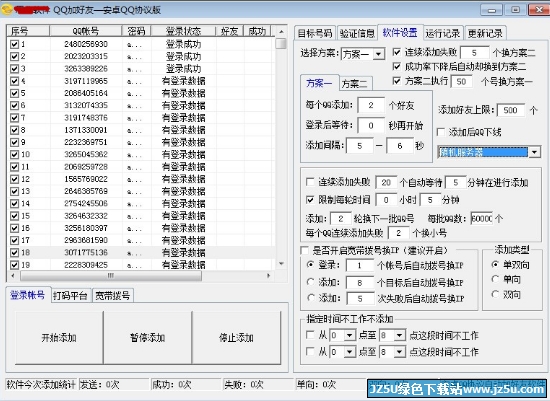The height and width of the screenshot is (401, 550).
Task: Click the account list horizontal scrollbar thumb
Action: click(x=111, y=276)
